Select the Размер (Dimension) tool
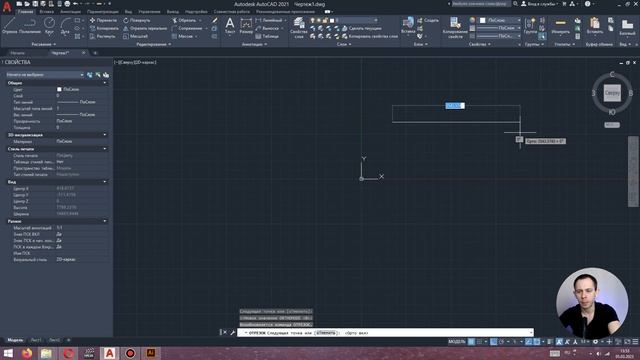This screenshot has height=360, width=640. click(246, 26)
